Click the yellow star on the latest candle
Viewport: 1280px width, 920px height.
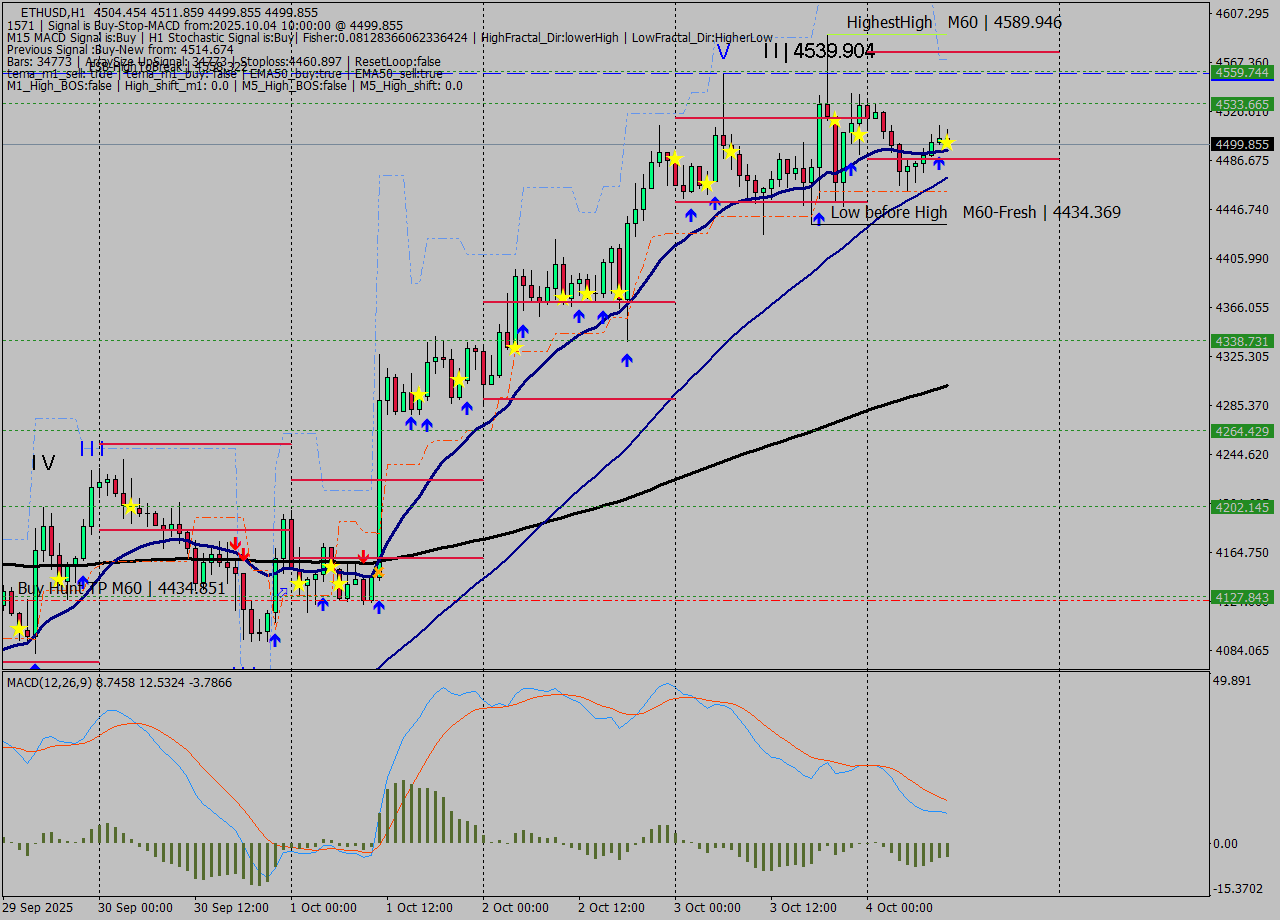[946, 142]
